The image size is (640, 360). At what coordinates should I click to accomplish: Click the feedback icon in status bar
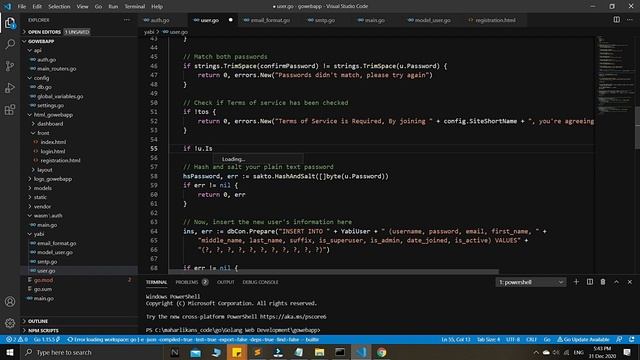tap(619, 339)
